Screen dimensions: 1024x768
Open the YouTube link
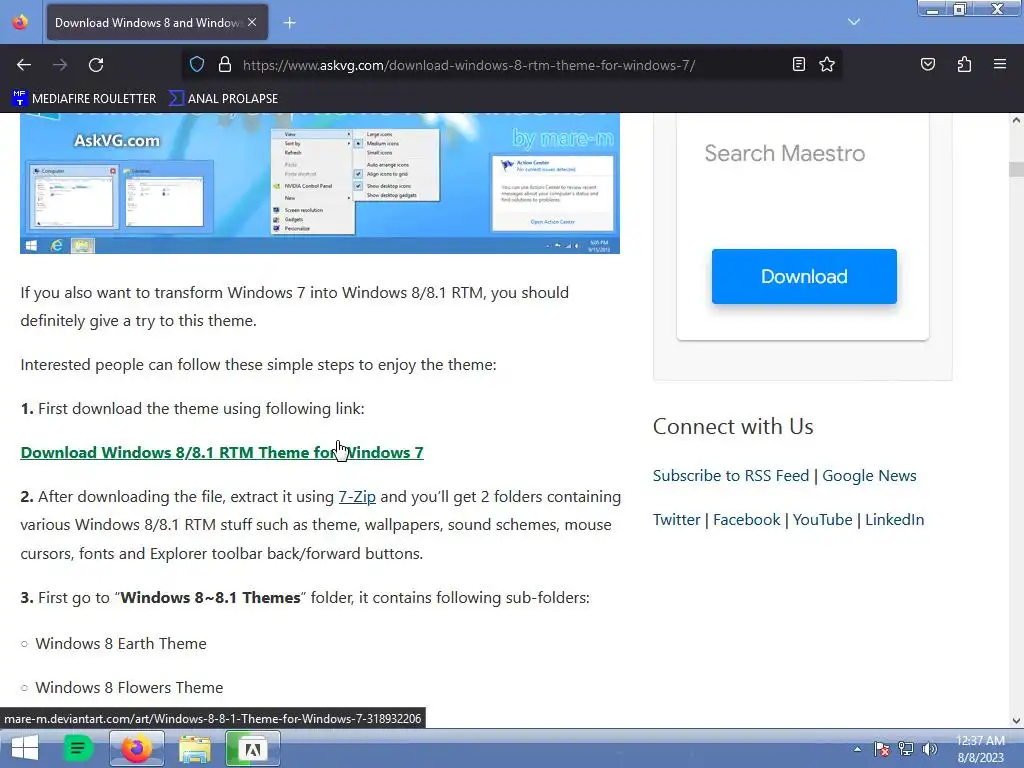click(822, 520)
